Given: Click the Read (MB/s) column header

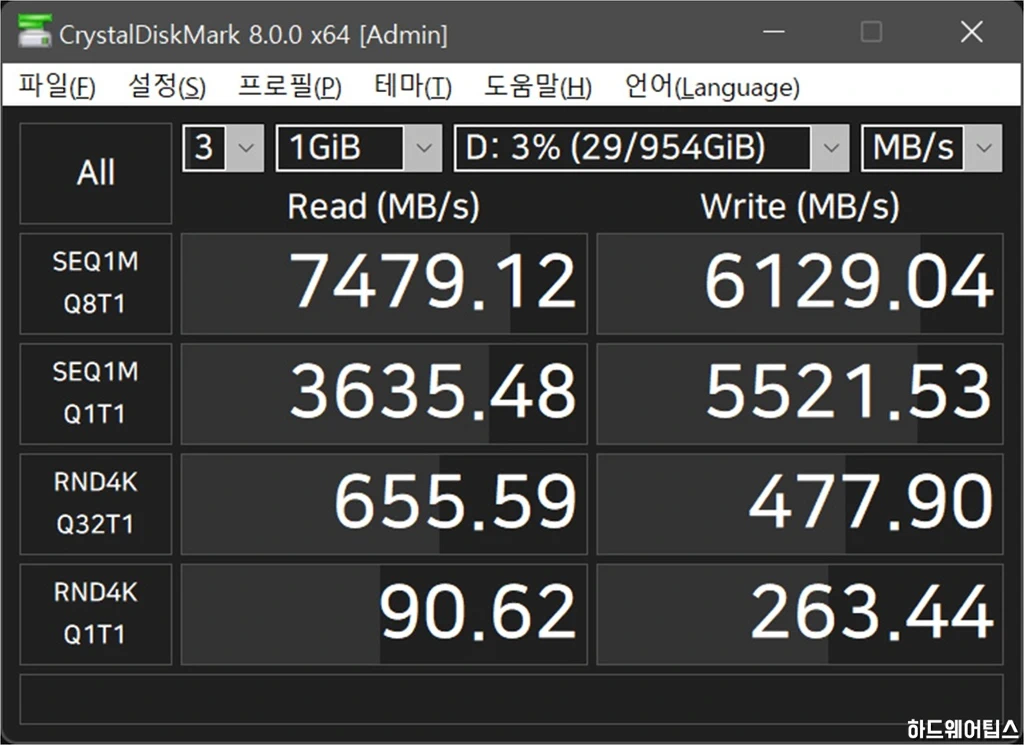Looking at the screenshot, I should (383, 206).
